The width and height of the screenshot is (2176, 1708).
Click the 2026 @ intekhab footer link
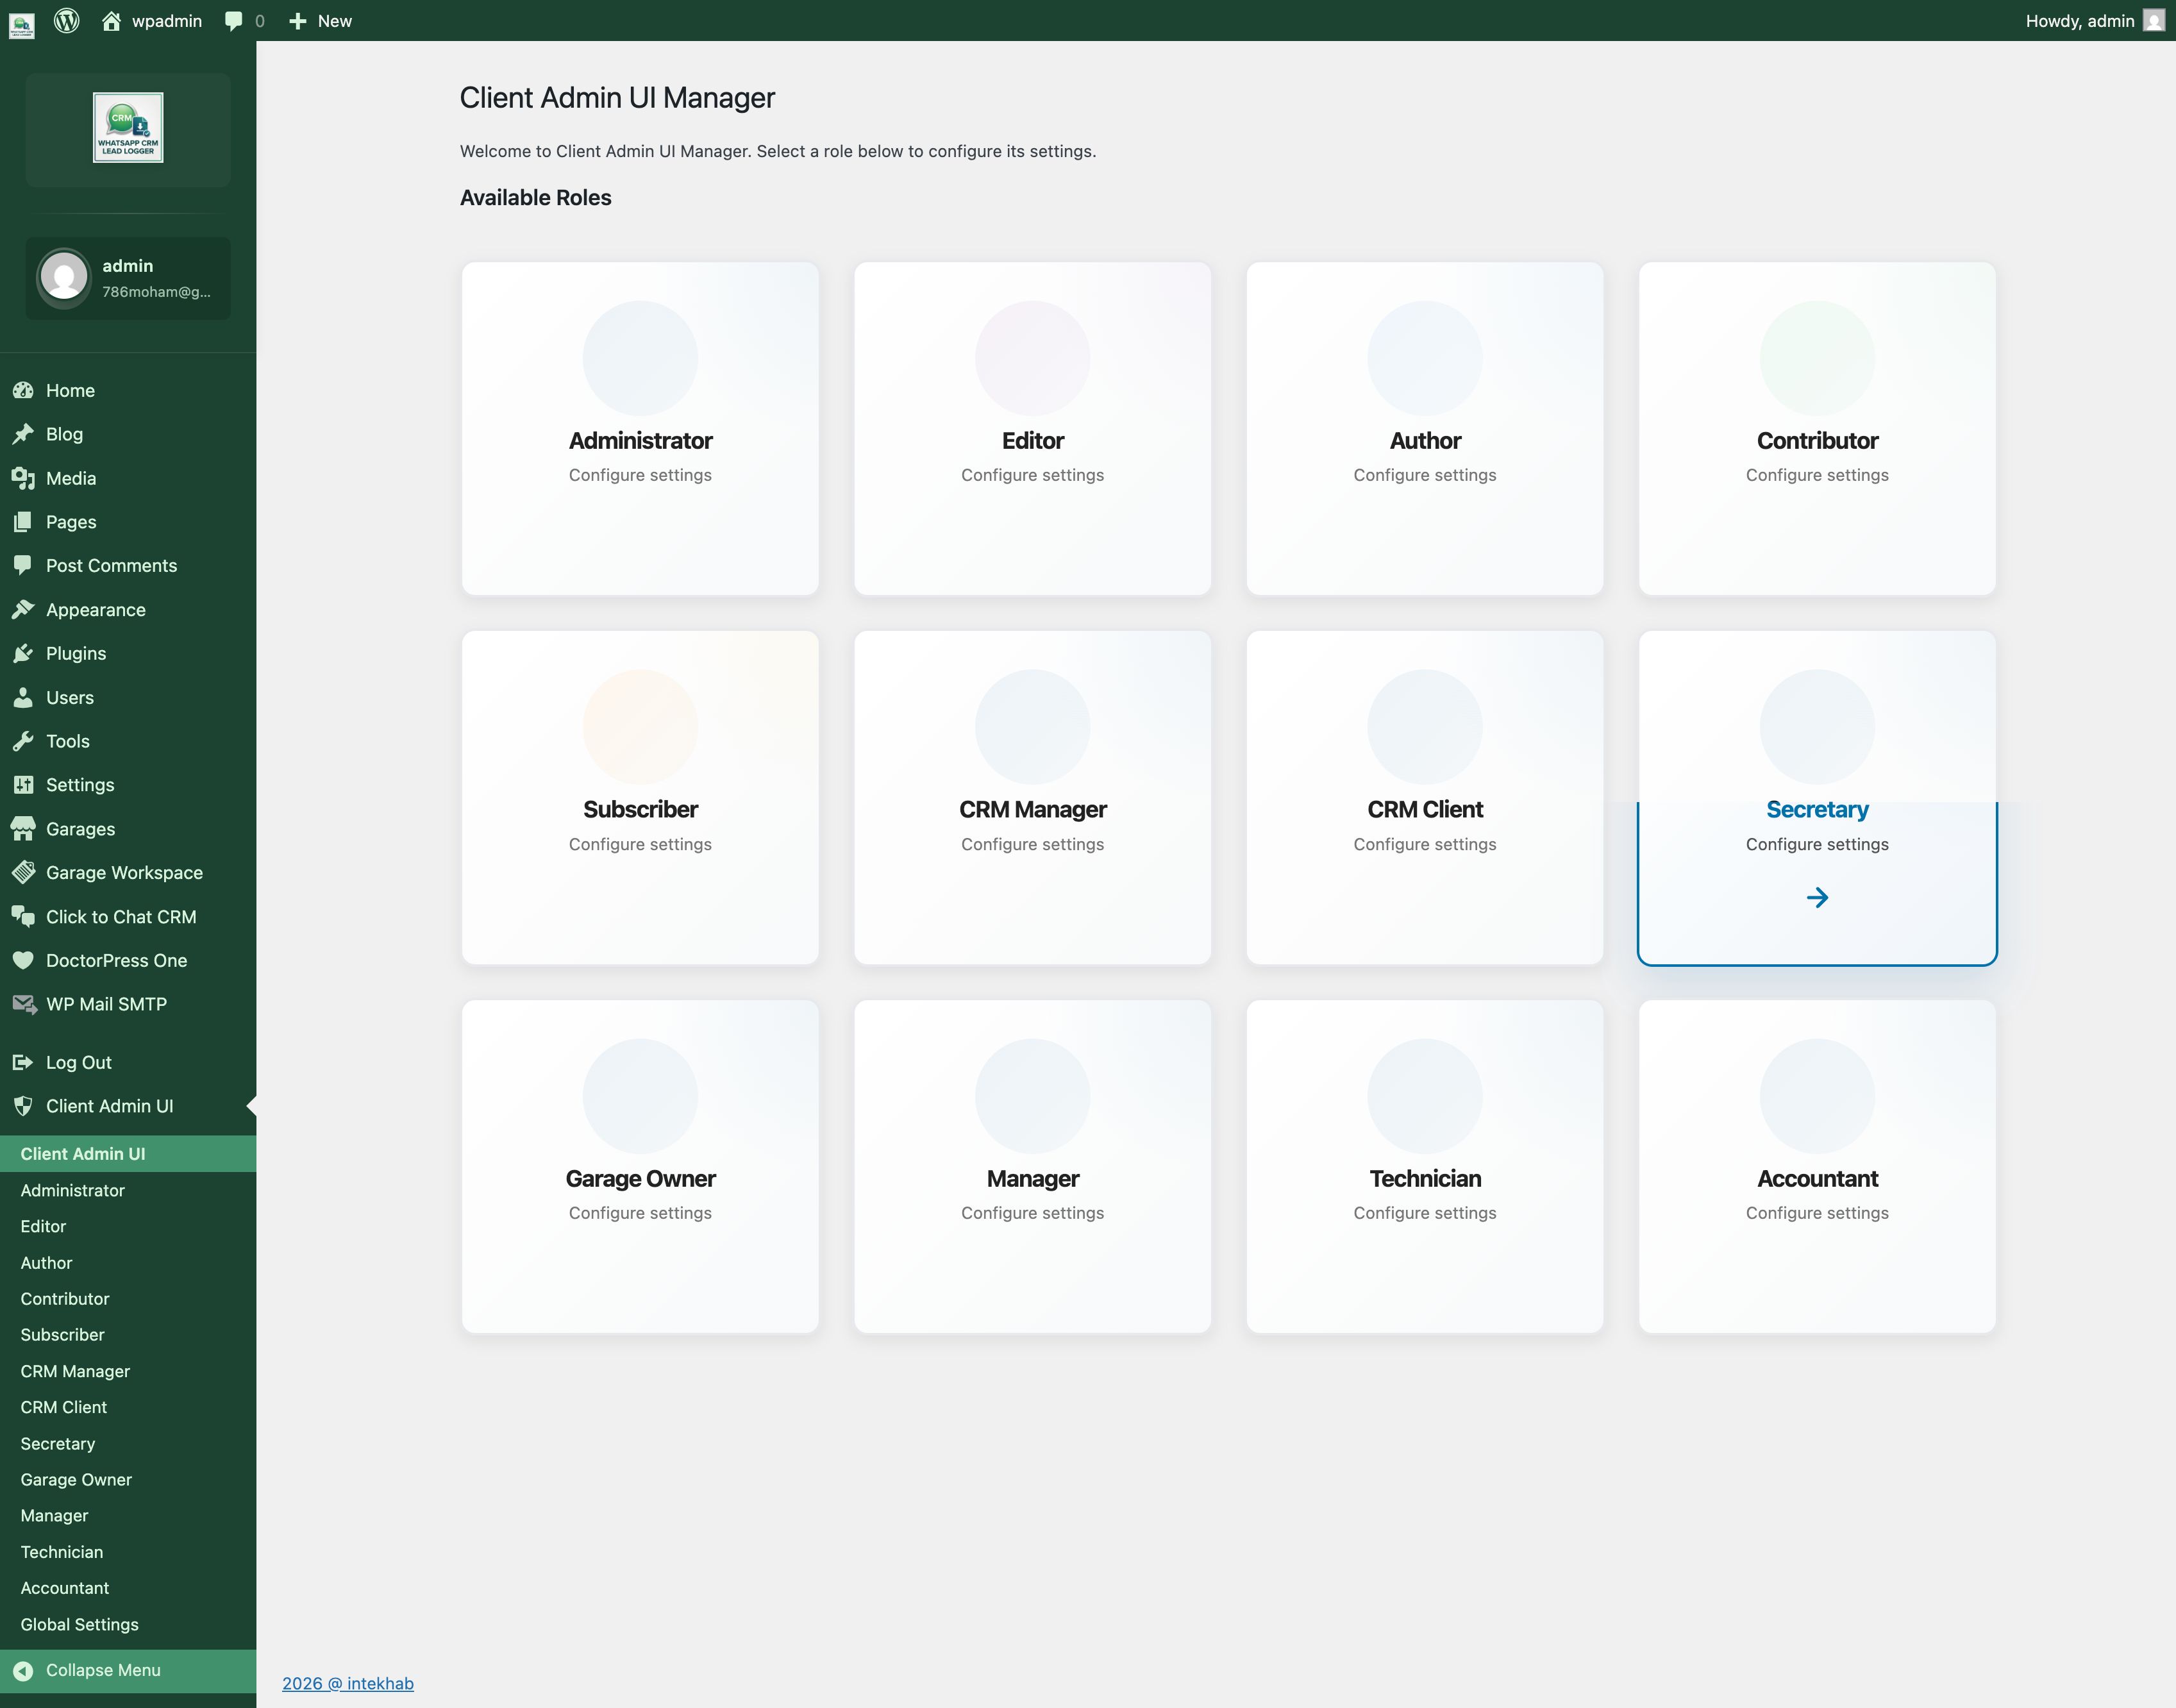pyautogui.click(x=347, y=1683)
